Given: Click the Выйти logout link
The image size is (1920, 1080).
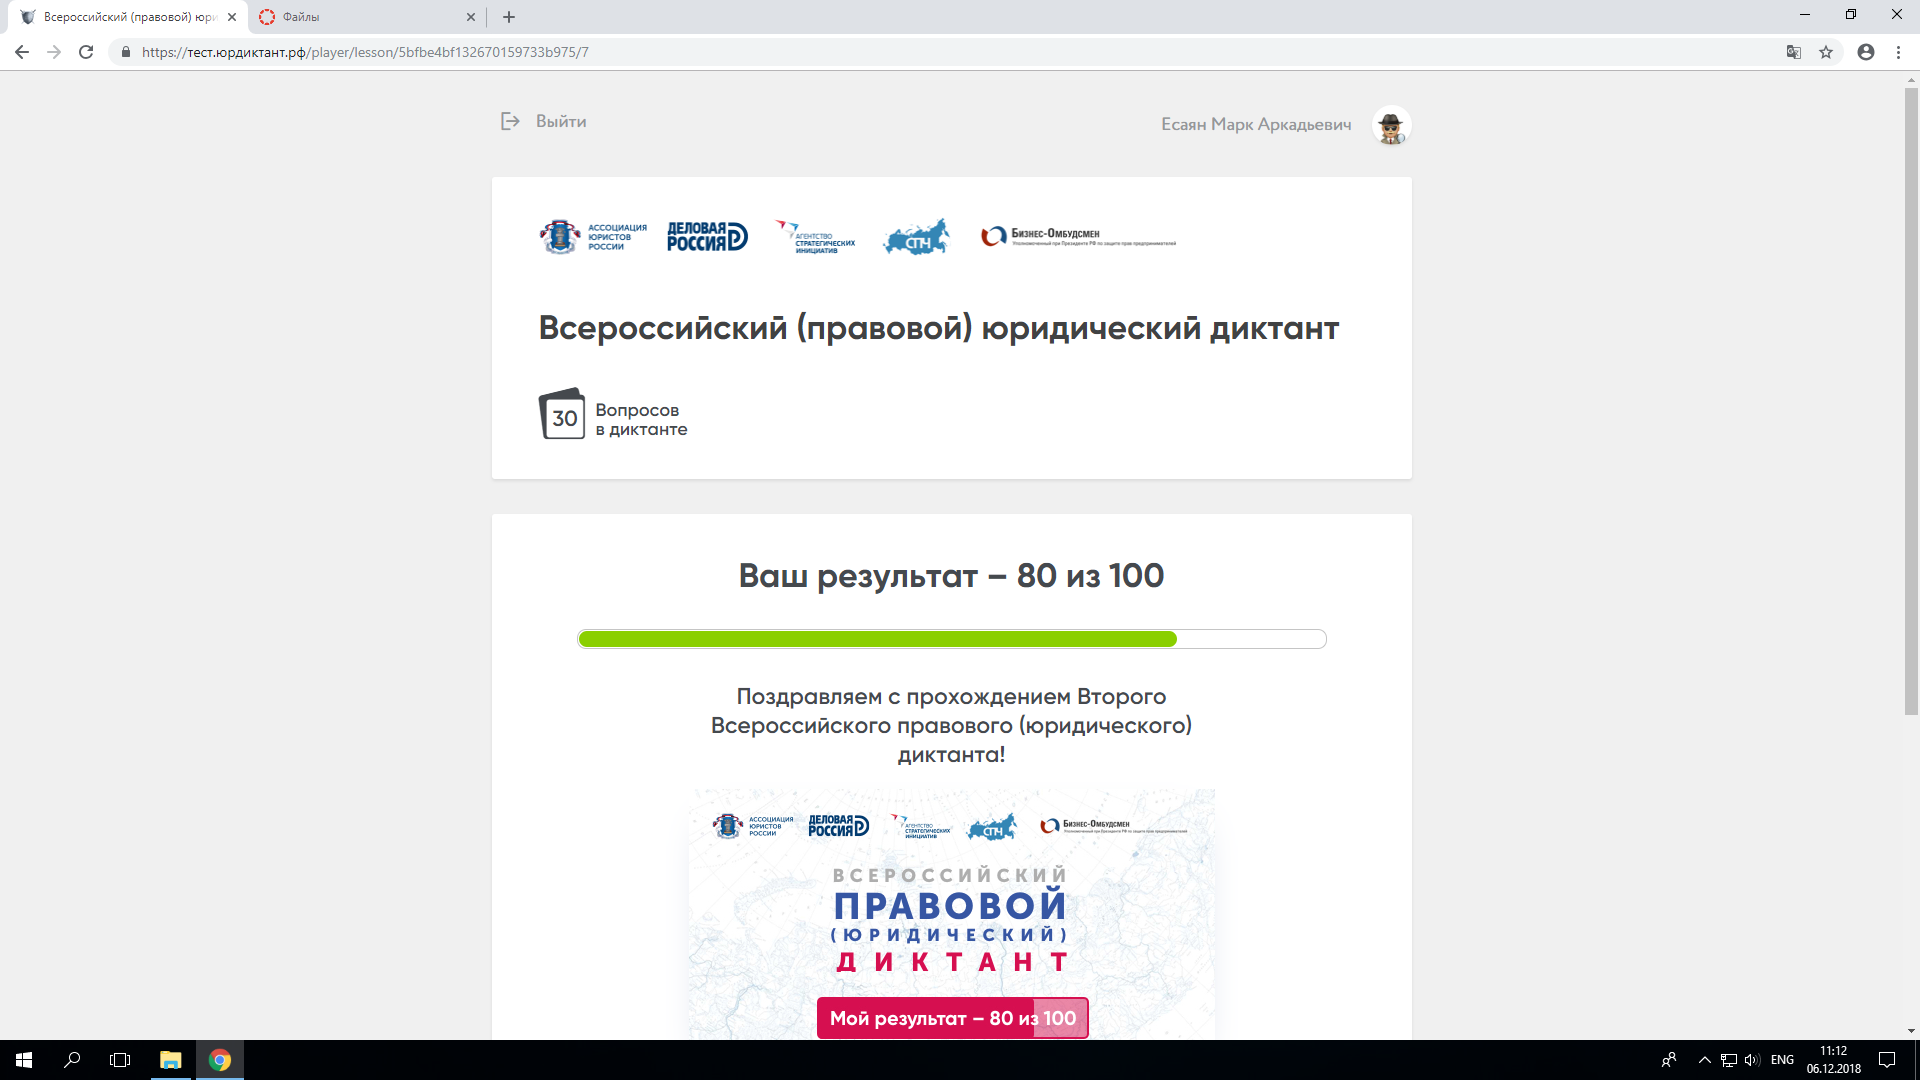Looking at the screenshot, I should tap(561, 121).
